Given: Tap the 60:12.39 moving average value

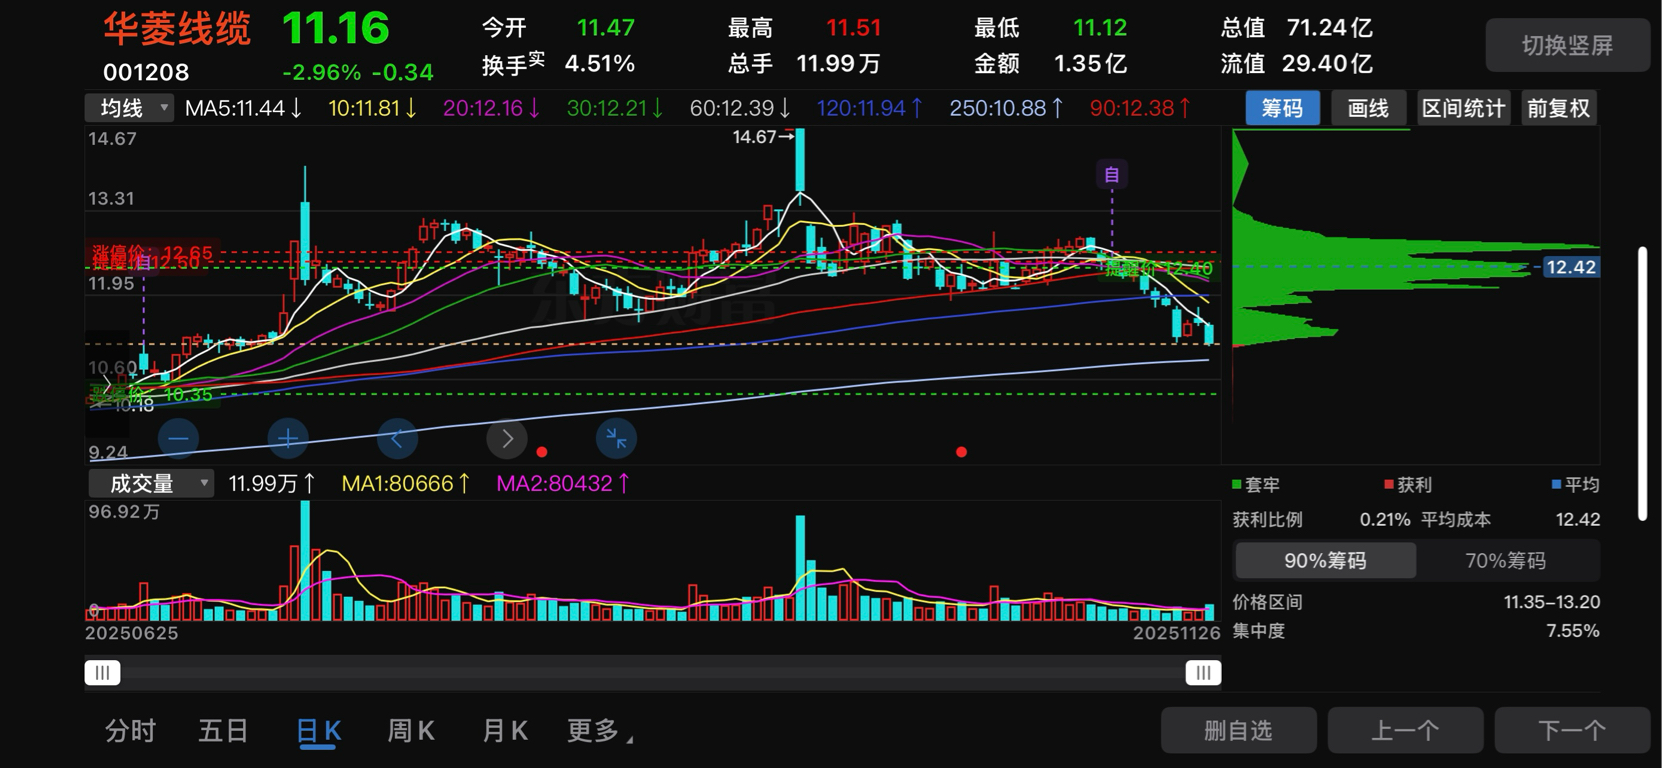Looking at the screenshot, I should point(740,108).
